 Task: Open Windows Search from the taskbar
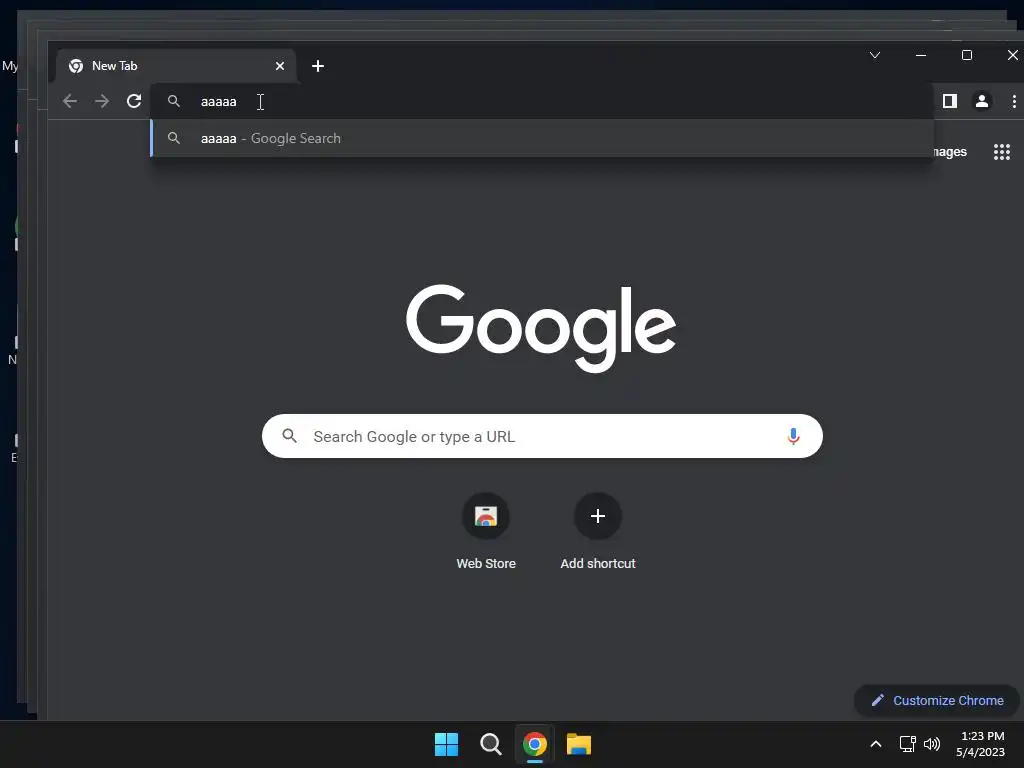[490, 744]
